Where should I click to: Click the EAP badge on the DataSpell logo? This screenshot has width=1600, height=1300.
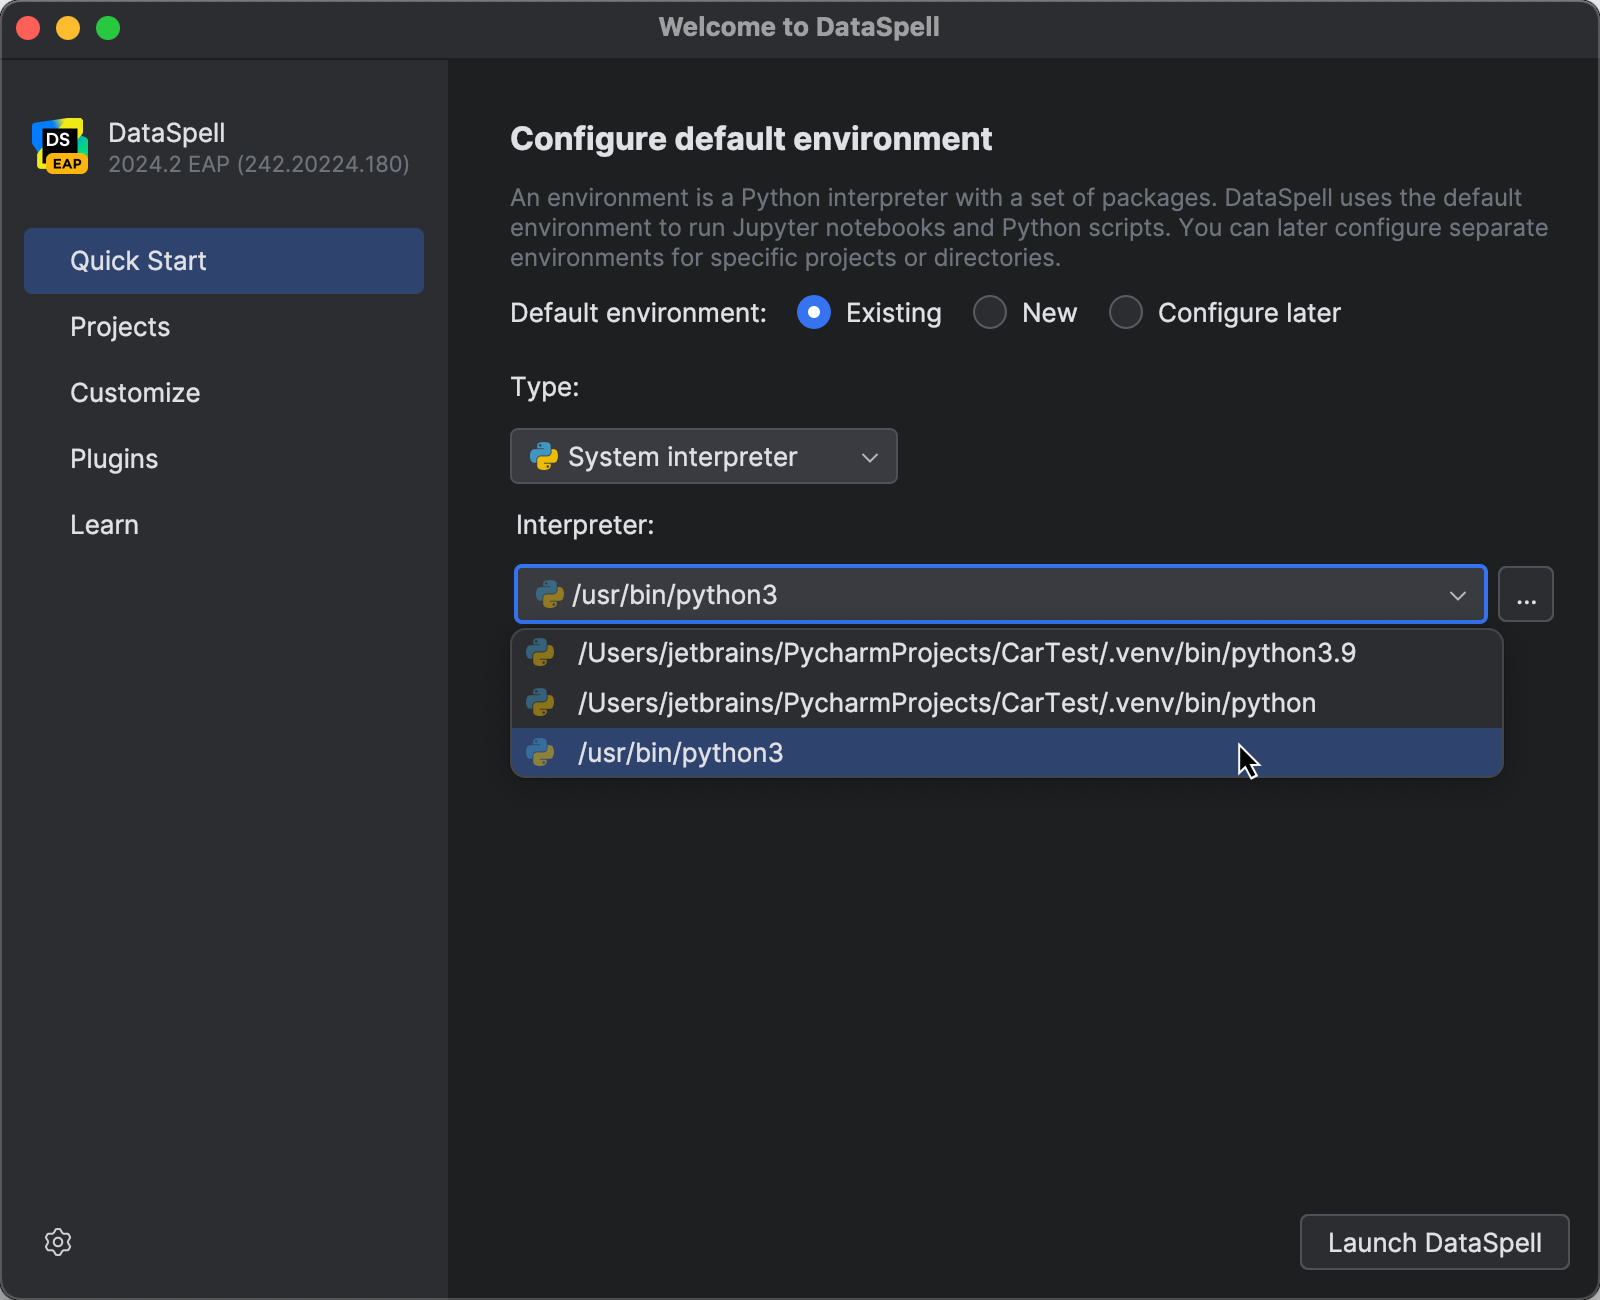[65, 162]
